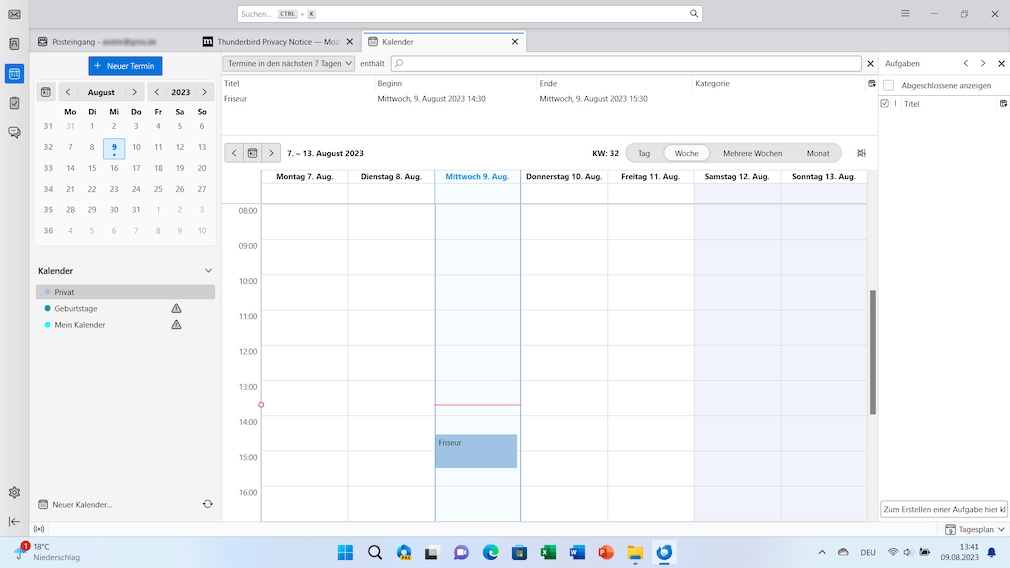Screen dimensions: 1010x568
Task: Open Settings gear in sidebar
Action: coord(14,492)
